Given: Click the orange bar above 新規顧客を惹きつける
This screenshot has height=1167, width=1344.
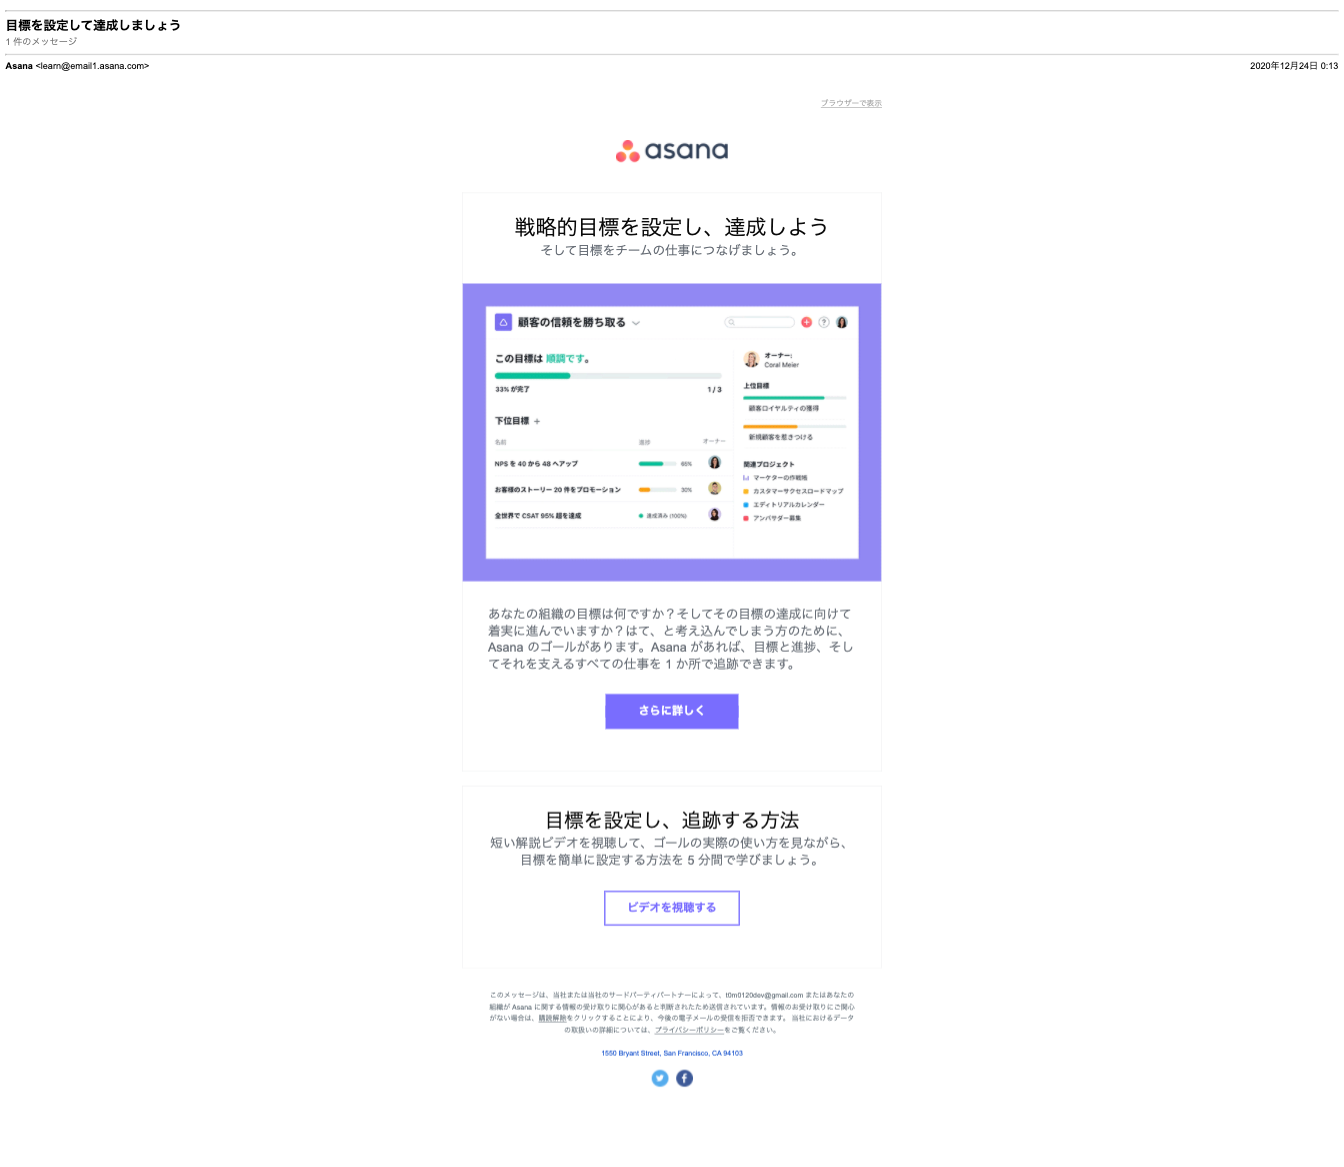Looking at the screenshot, I should click(x=794, y=427).
